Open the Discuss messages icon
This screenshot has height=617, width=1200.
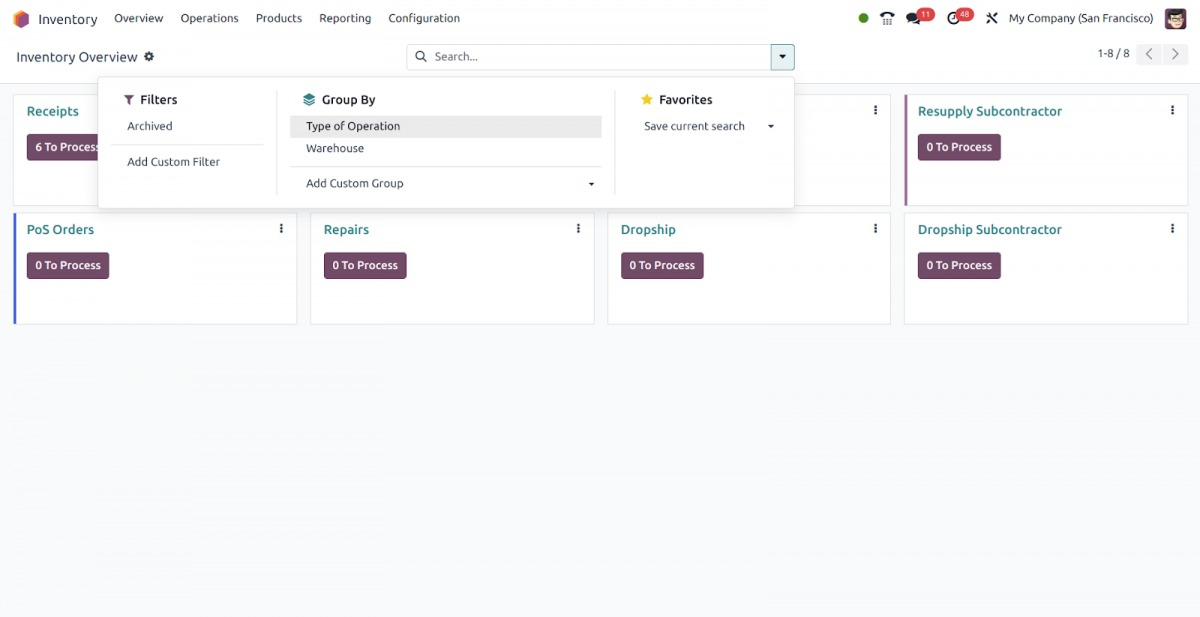coord(913,17)
